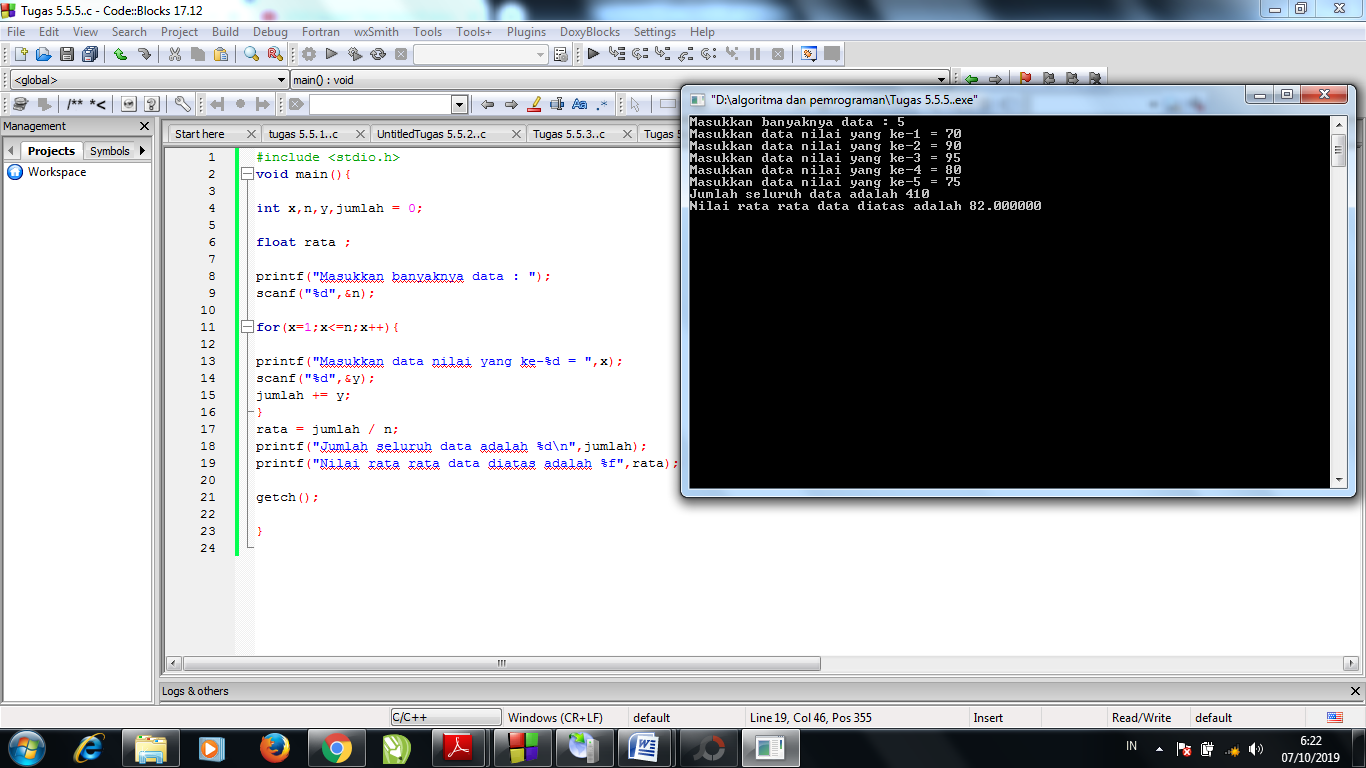Viewport: 1366px width, 768px height.
Task: Expand the search text combo box arrow
Action: pyautogui.click(x=459, y=104)
